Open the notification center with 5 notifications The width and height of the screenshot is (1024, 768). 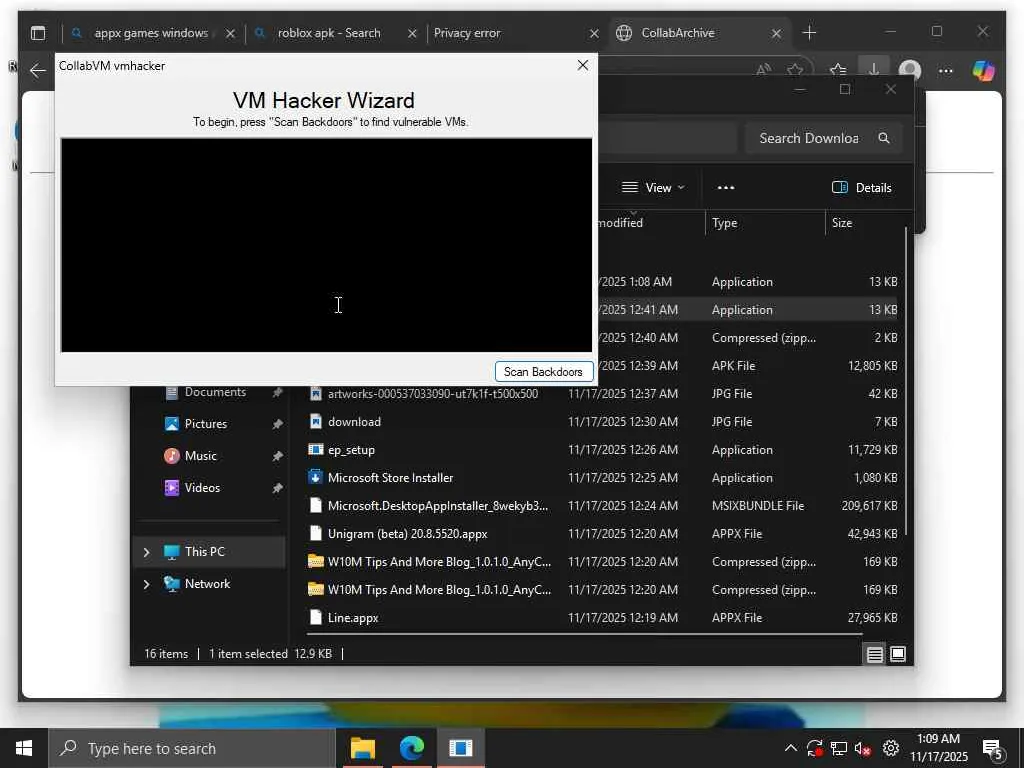pos(992,749)
